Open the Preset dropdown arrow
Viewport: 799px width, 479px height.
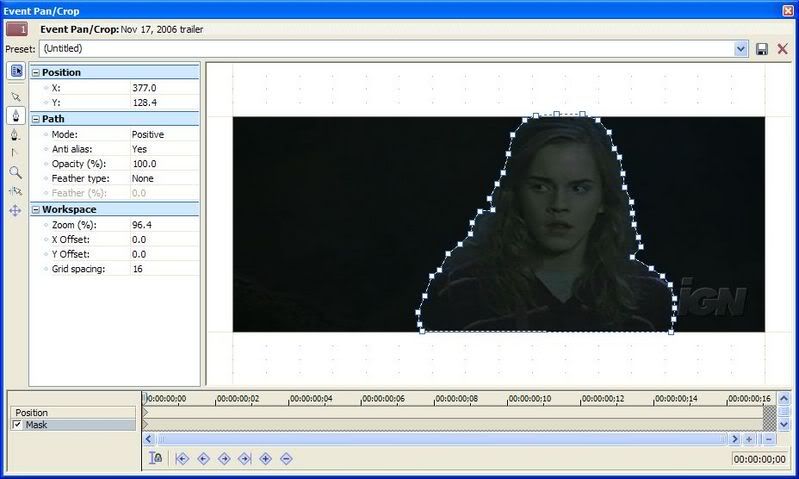(x=741, y=49)
